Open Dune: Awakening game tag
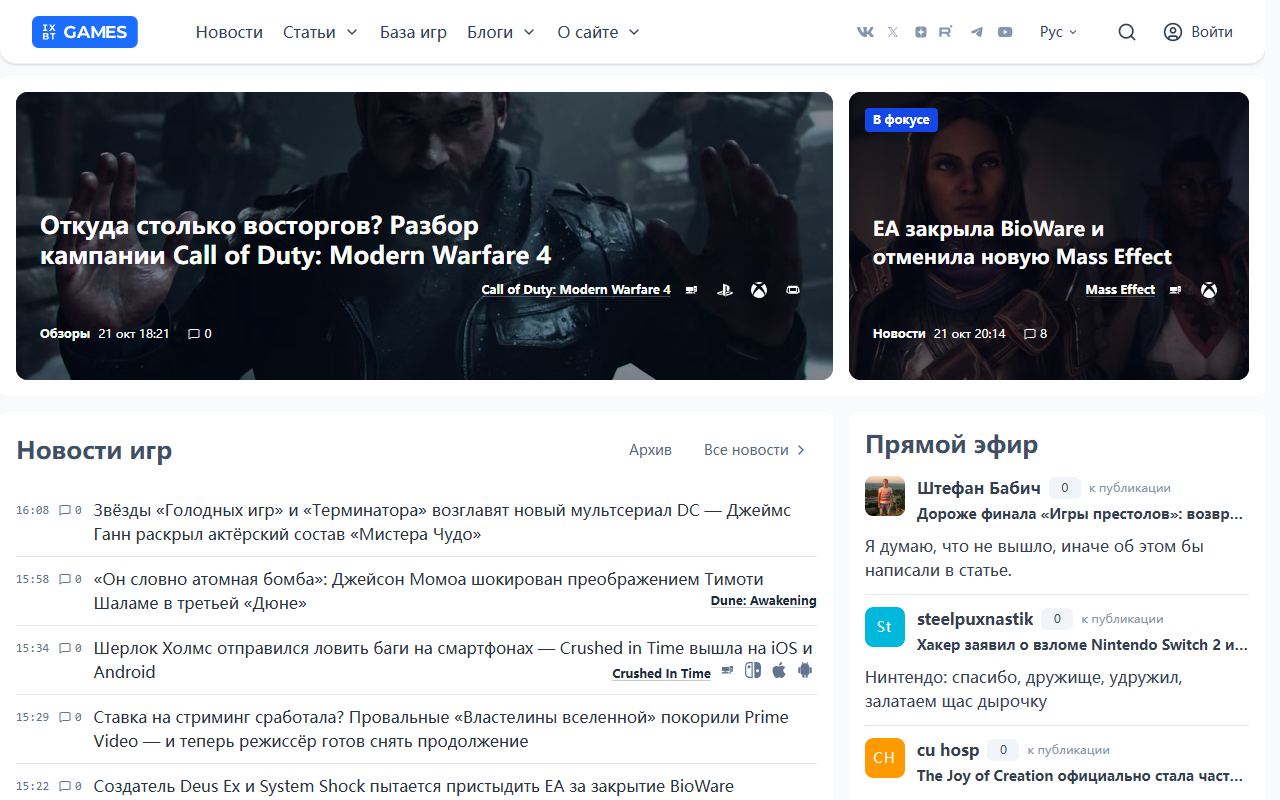 tap(763, 601)
